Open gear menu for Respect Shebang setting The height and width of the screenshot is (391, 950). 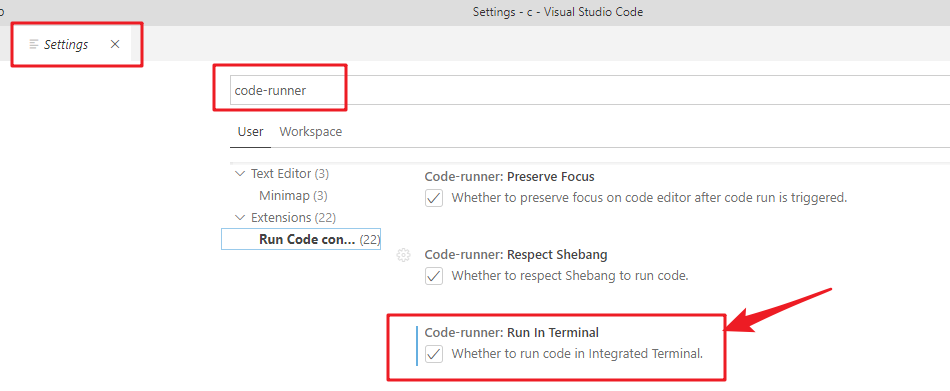pos(403,255)
